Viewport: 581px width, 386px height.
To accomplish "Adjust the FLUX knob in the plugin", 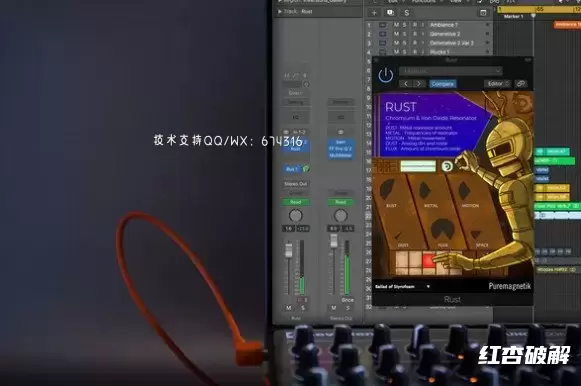I will tap(443, 230).
